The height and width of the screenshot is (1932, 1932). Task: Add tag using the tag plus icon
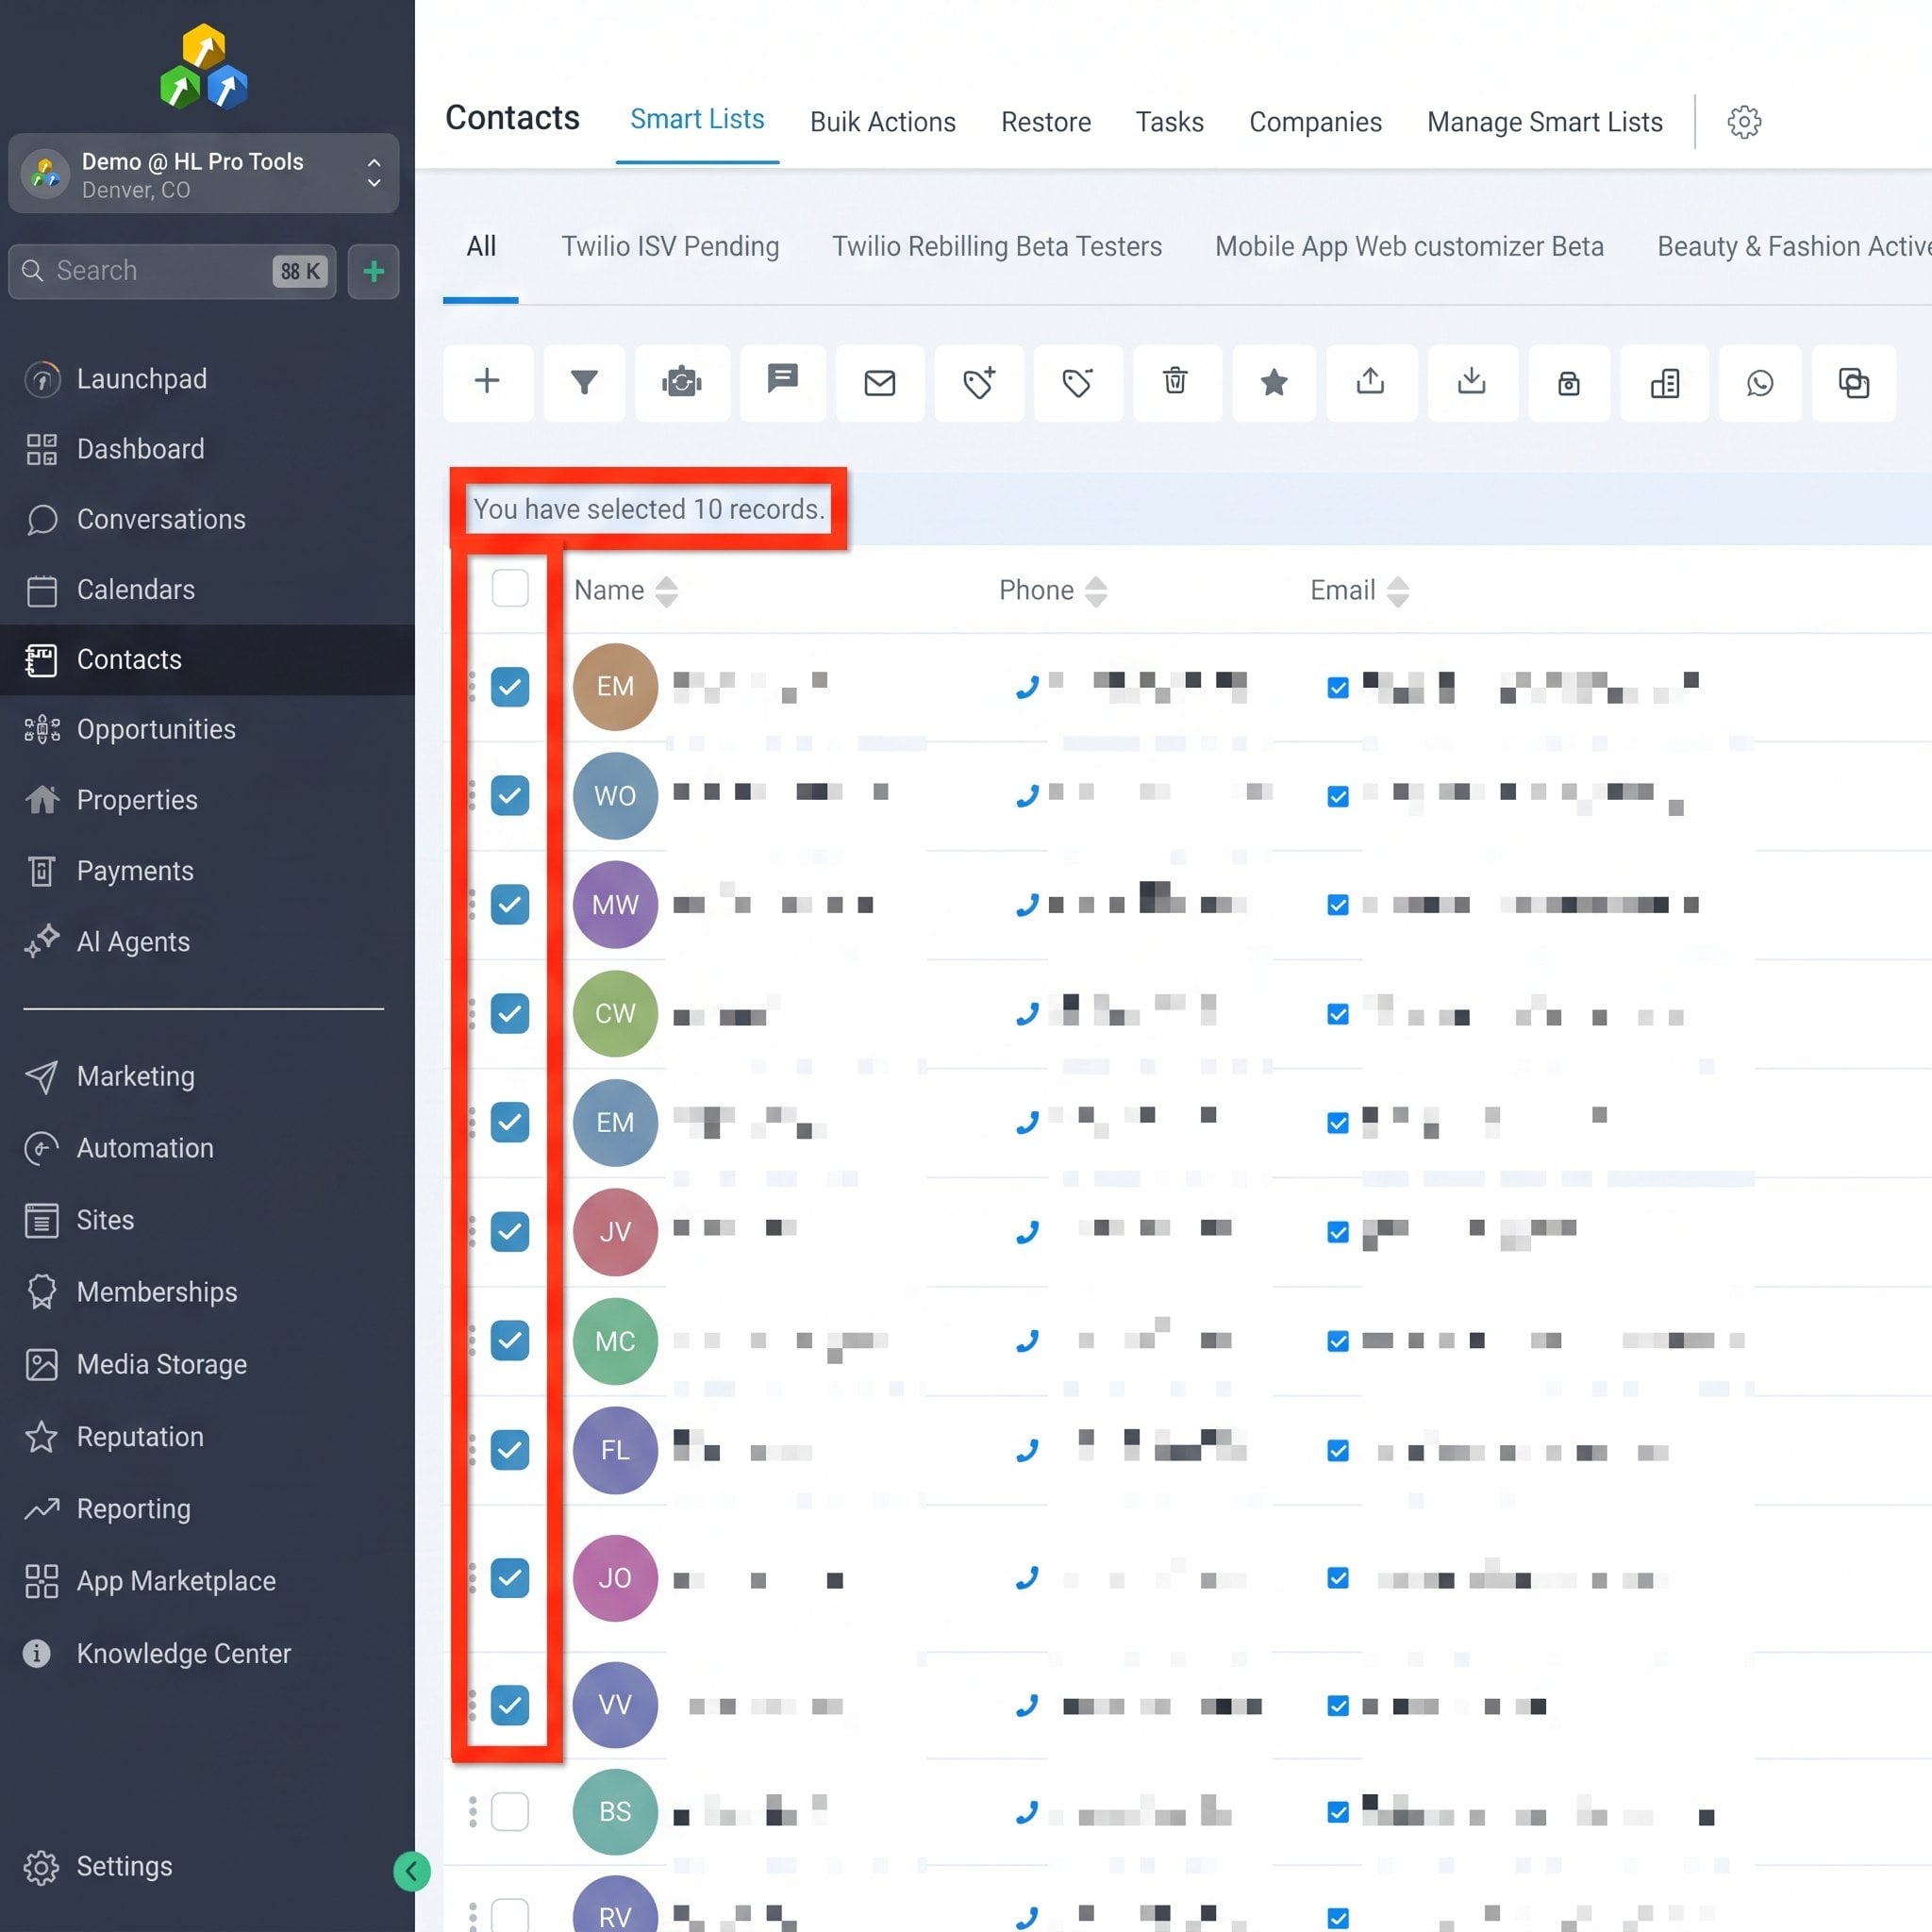point(979,382)
